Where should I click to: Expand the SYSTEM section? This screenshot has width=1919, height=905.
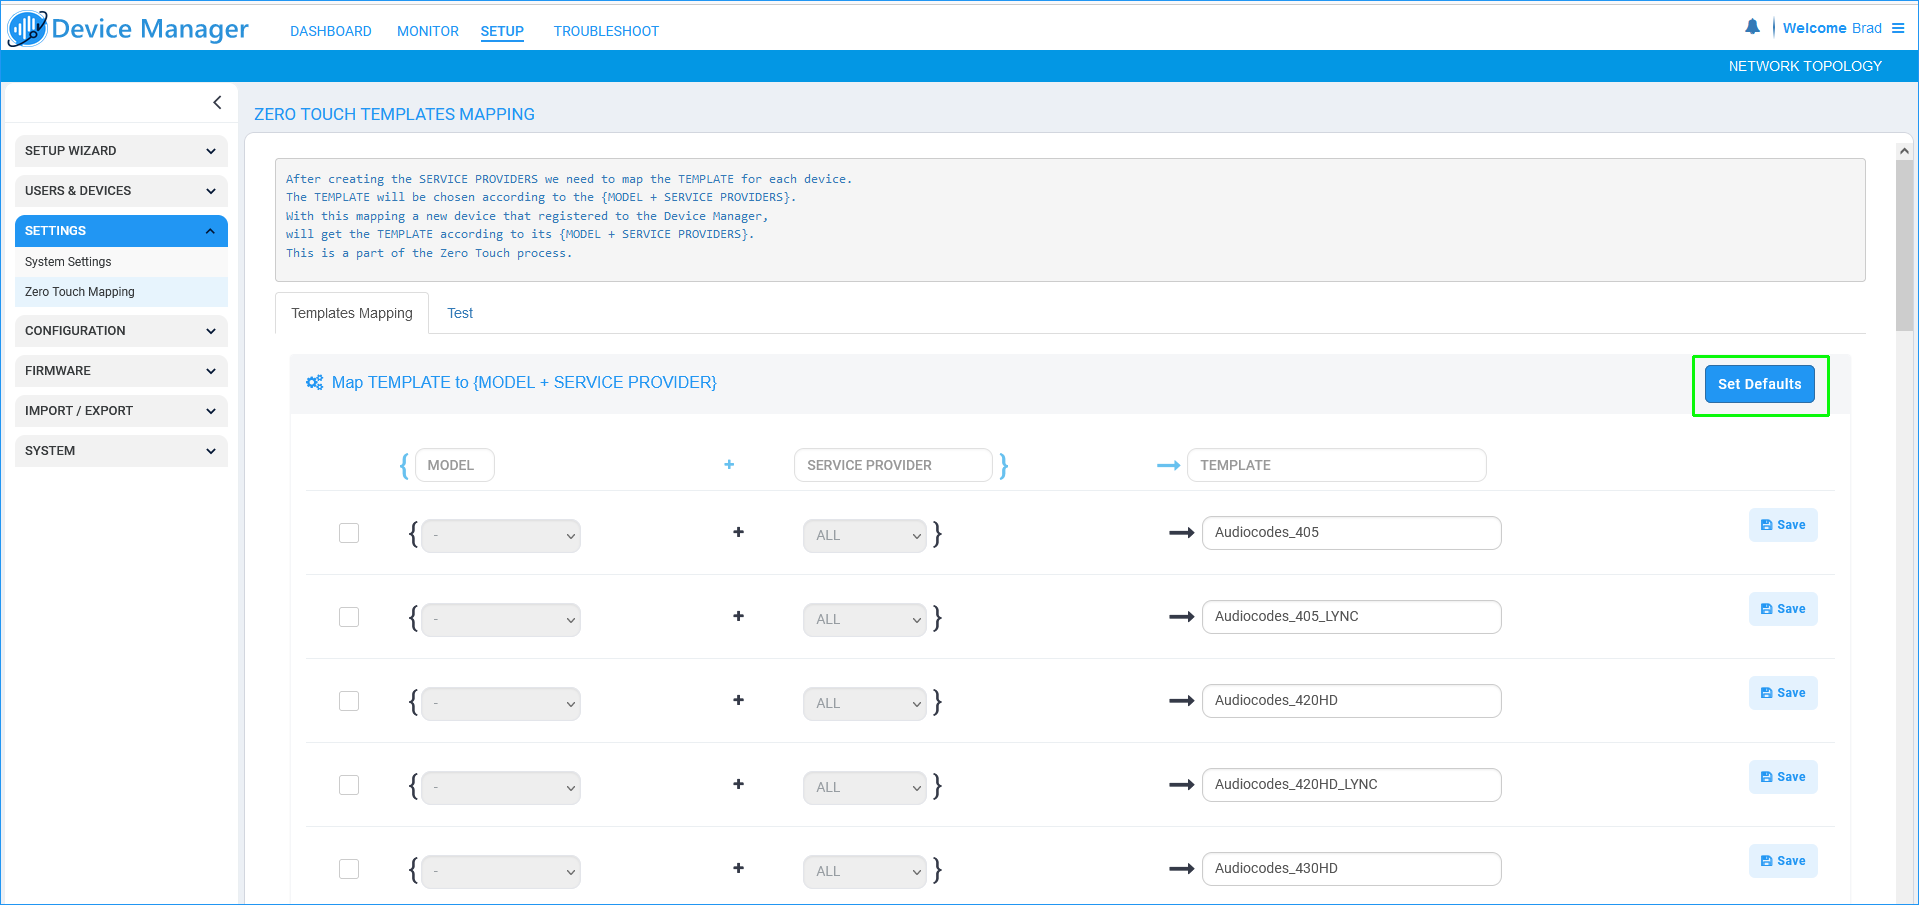pyautogui.click(x=121, y=451)
